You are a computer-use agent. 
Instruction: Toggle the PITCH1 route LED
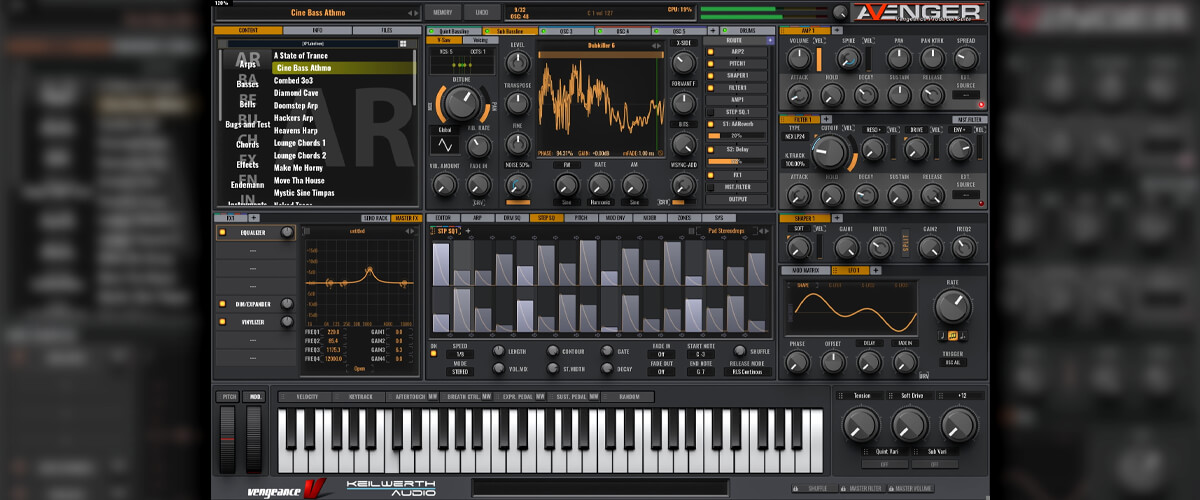click(x=711, y=63)
